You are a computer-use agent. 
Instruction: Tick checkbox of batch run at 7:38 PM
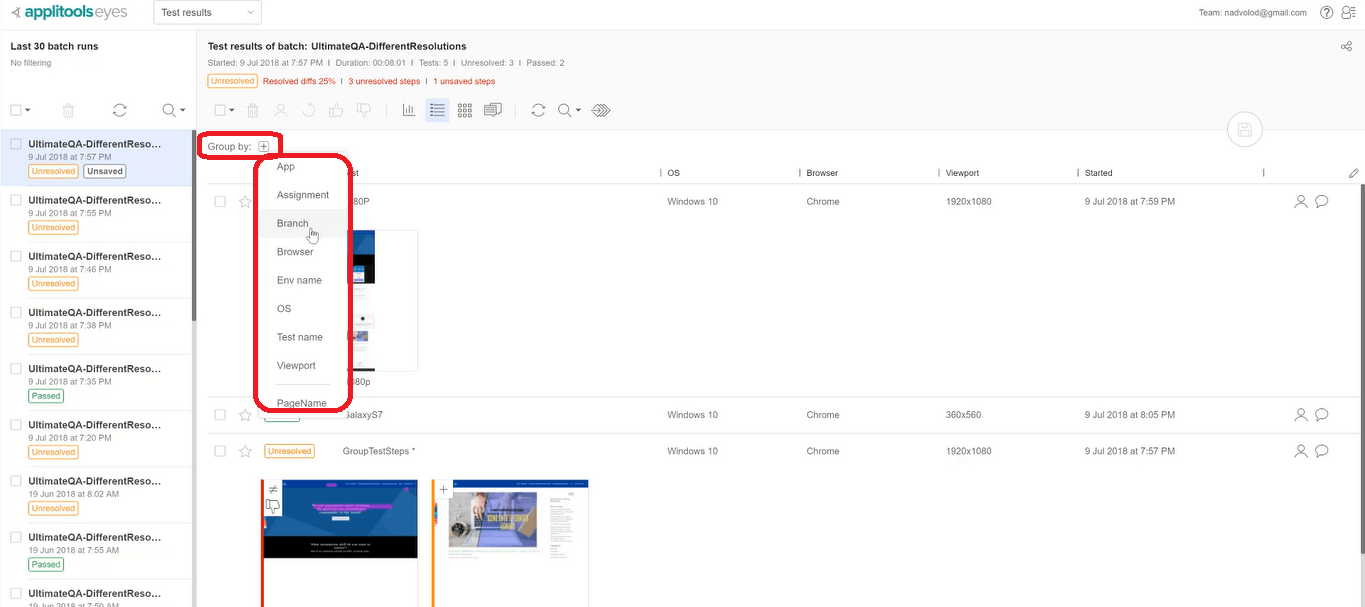(x=16, y=312)
